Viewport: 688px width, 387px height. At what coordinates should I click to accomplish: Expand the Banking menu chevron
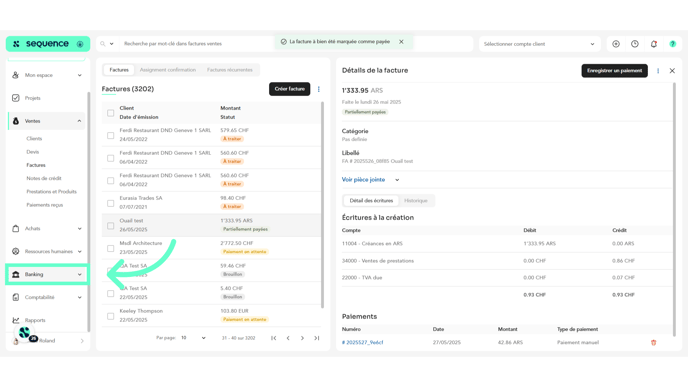(79, 275)
